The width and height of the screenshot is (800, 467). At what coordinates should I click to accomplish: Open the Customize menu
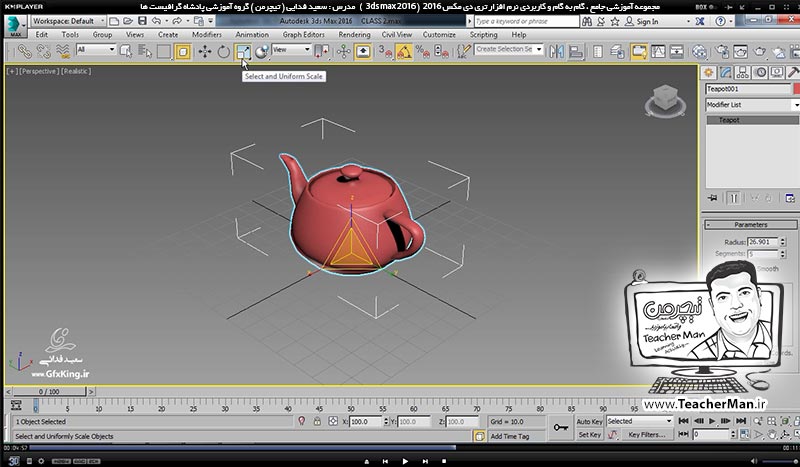click(x=439, y=35)
